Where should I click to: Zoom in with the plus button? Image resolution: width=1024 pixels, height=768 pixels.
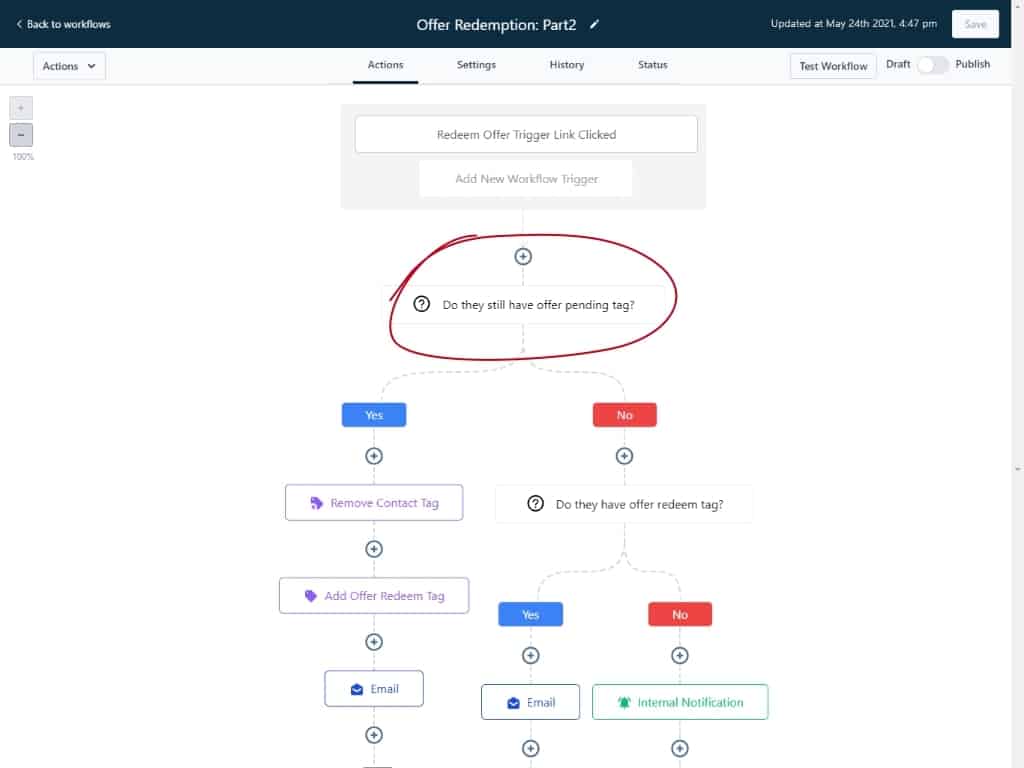(x=21, y=108)
